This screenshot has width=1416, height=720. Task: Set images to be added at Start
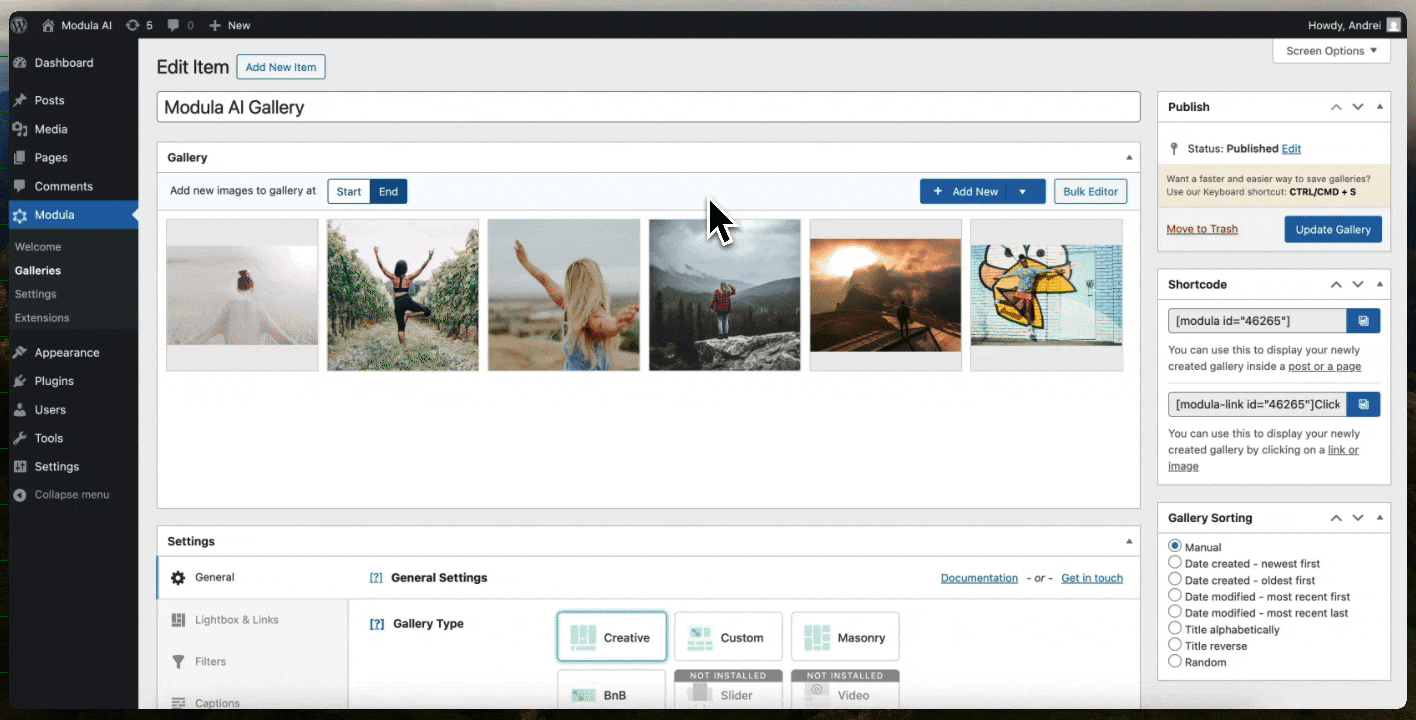coord(349,192)
